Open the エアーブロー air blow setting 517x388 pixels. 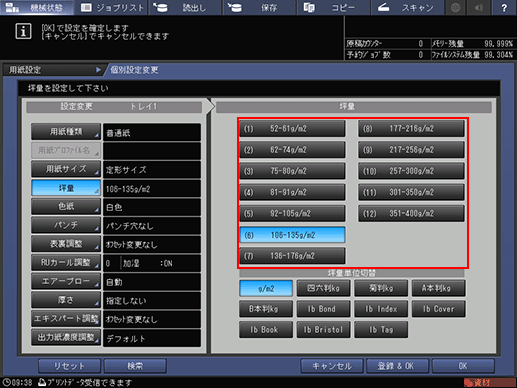pyautogui.click(x=66, y=281)
